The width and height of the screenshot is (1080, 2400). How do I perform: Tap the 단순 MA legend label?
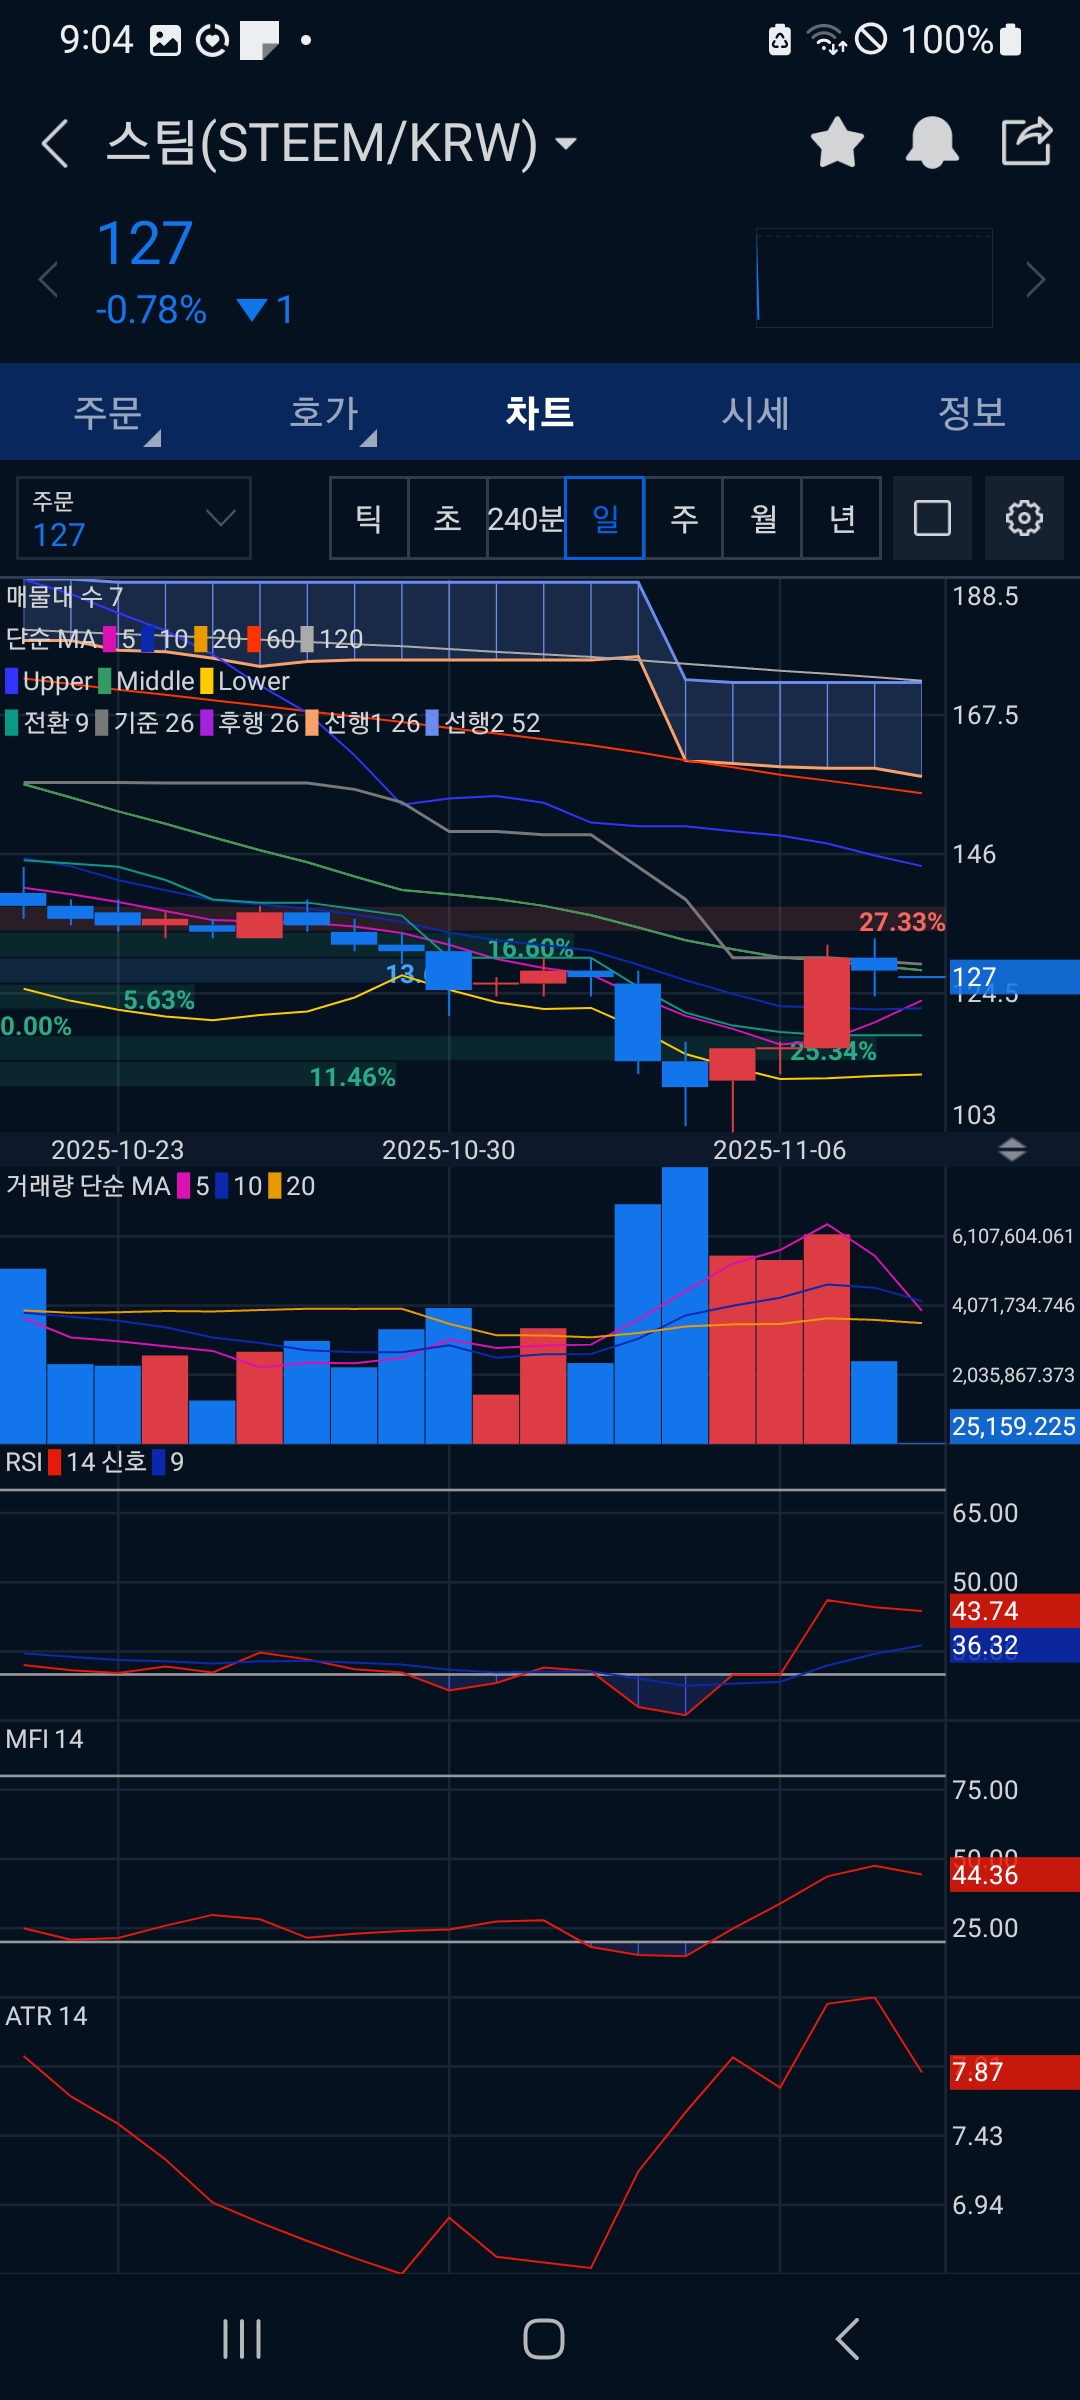[x=51, y=639]
